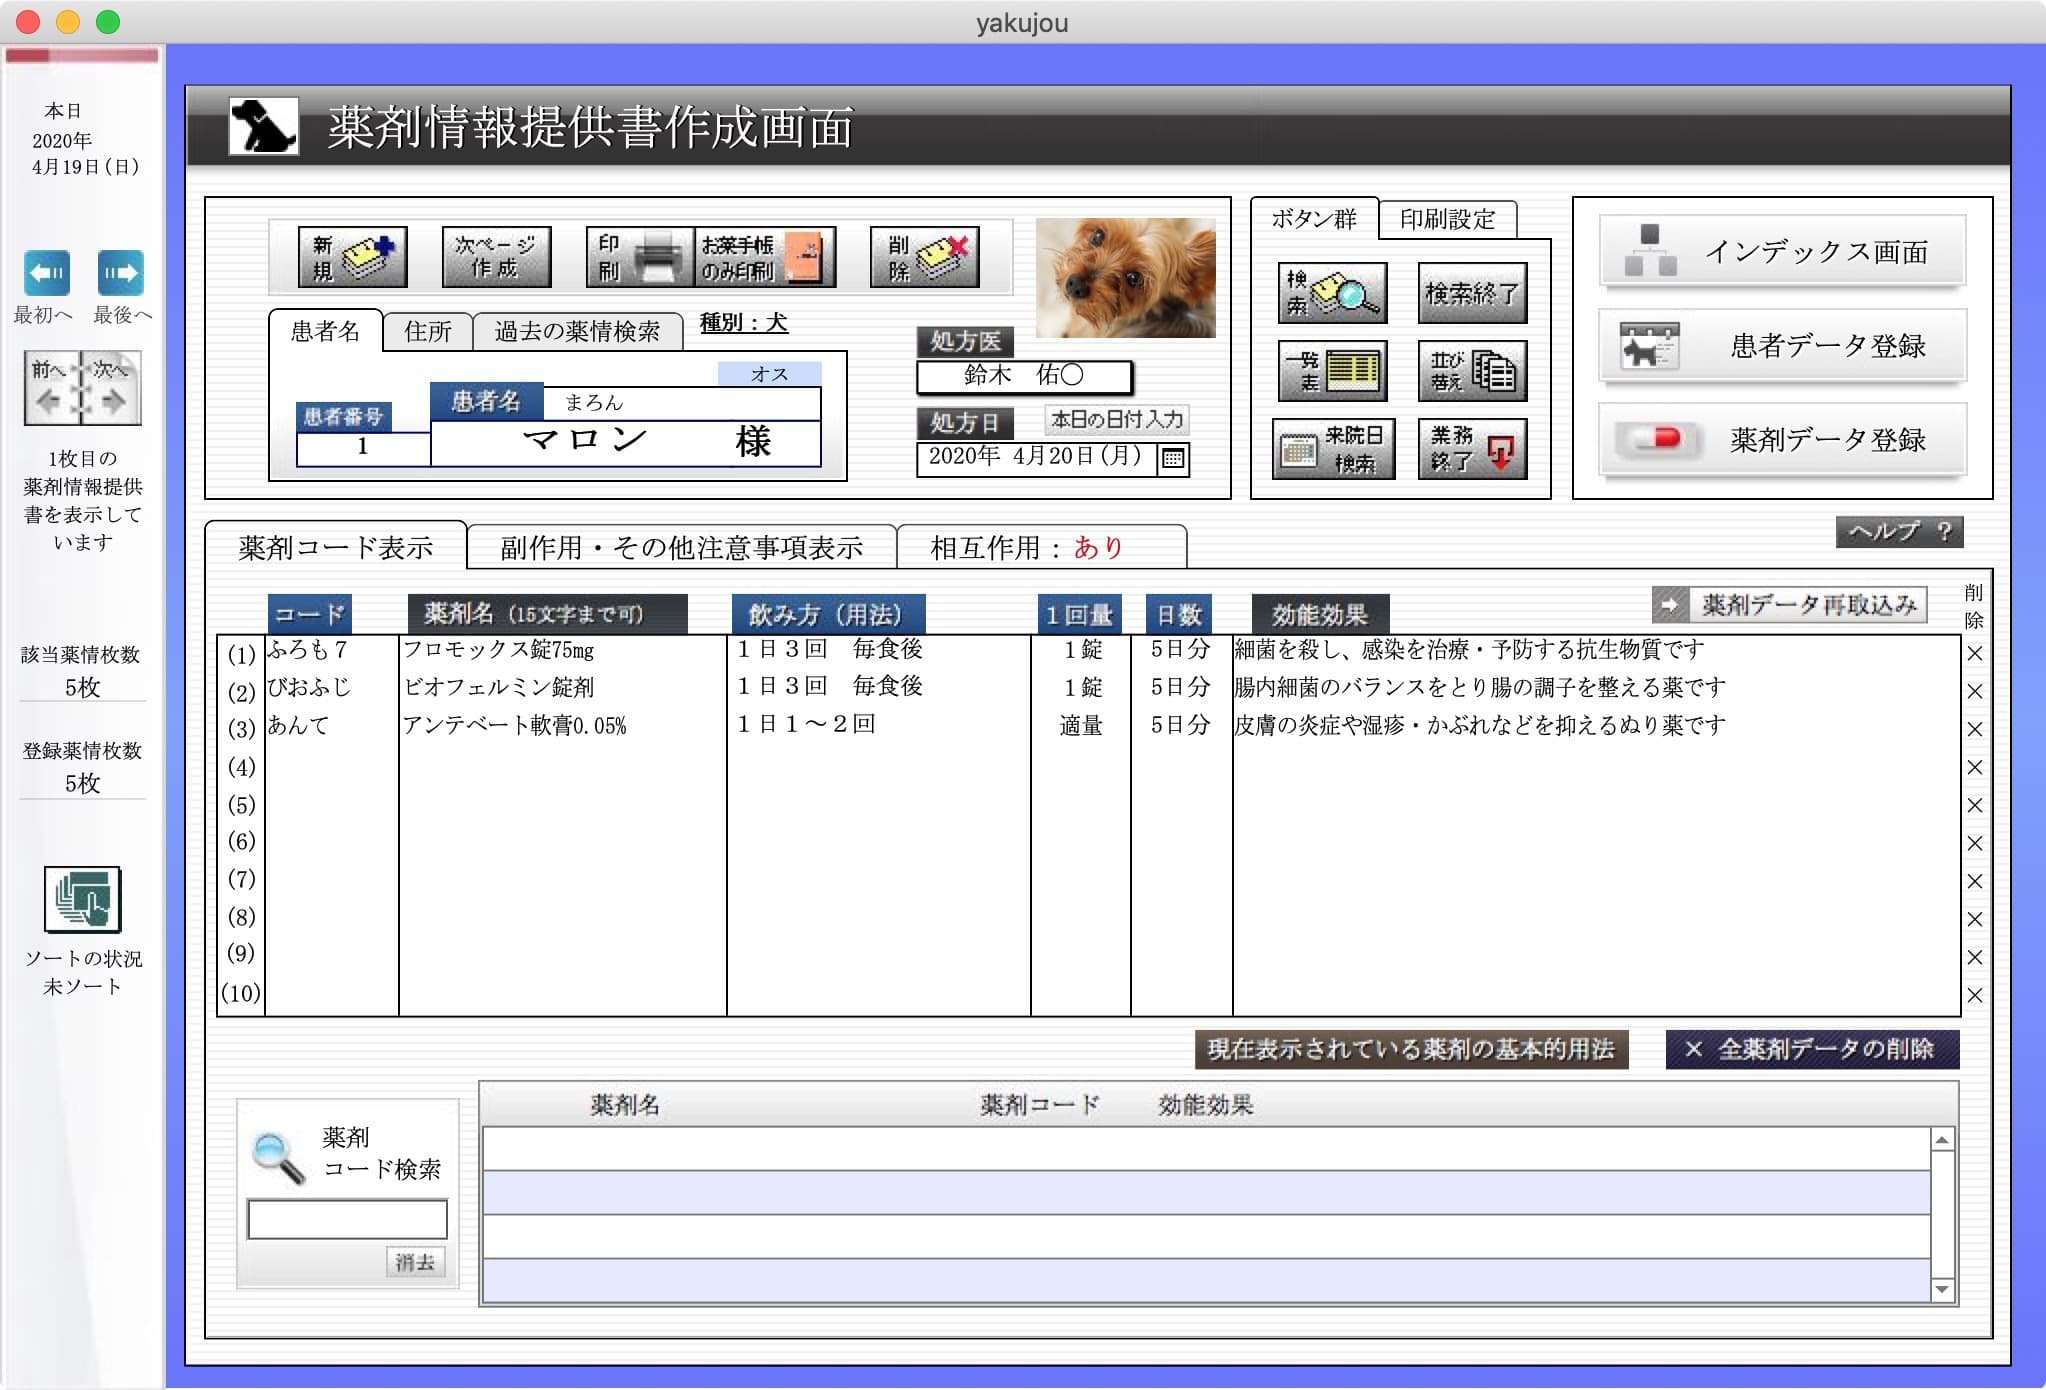Open 来院日検索 visit-date search icon
Screen dimensions: 2046x1390
[1334, 449]
